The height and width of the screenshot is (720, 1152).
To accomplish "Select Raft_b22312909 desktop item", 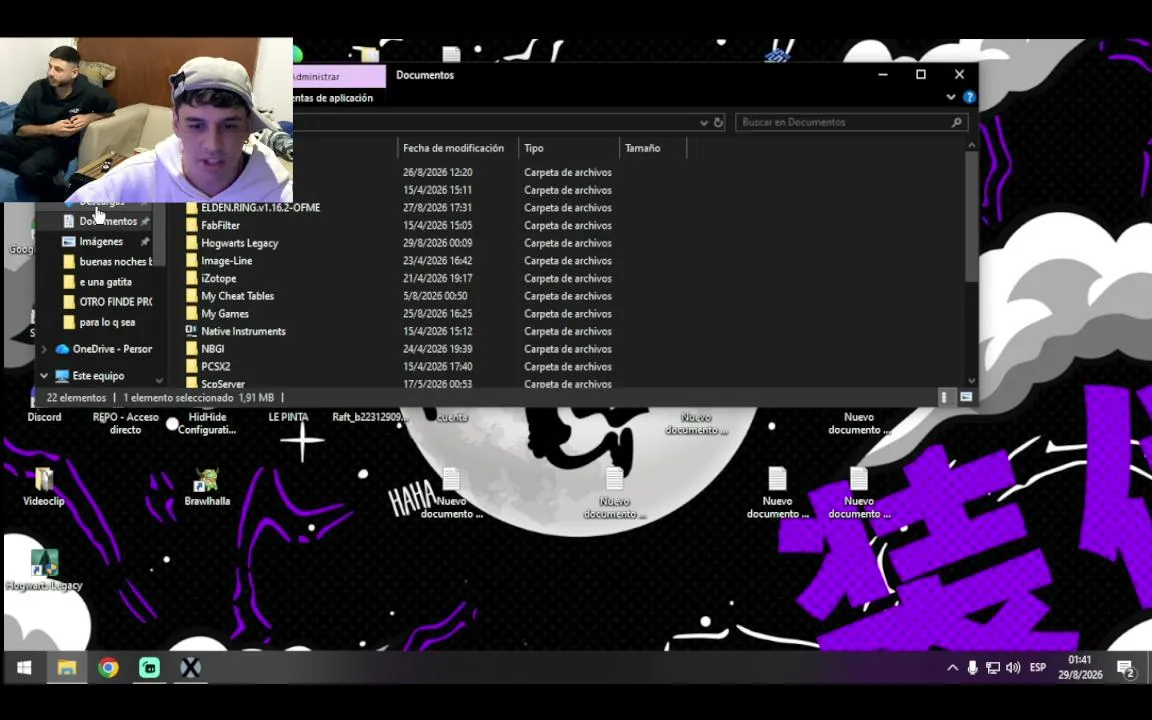I will (x=370, y=417).
